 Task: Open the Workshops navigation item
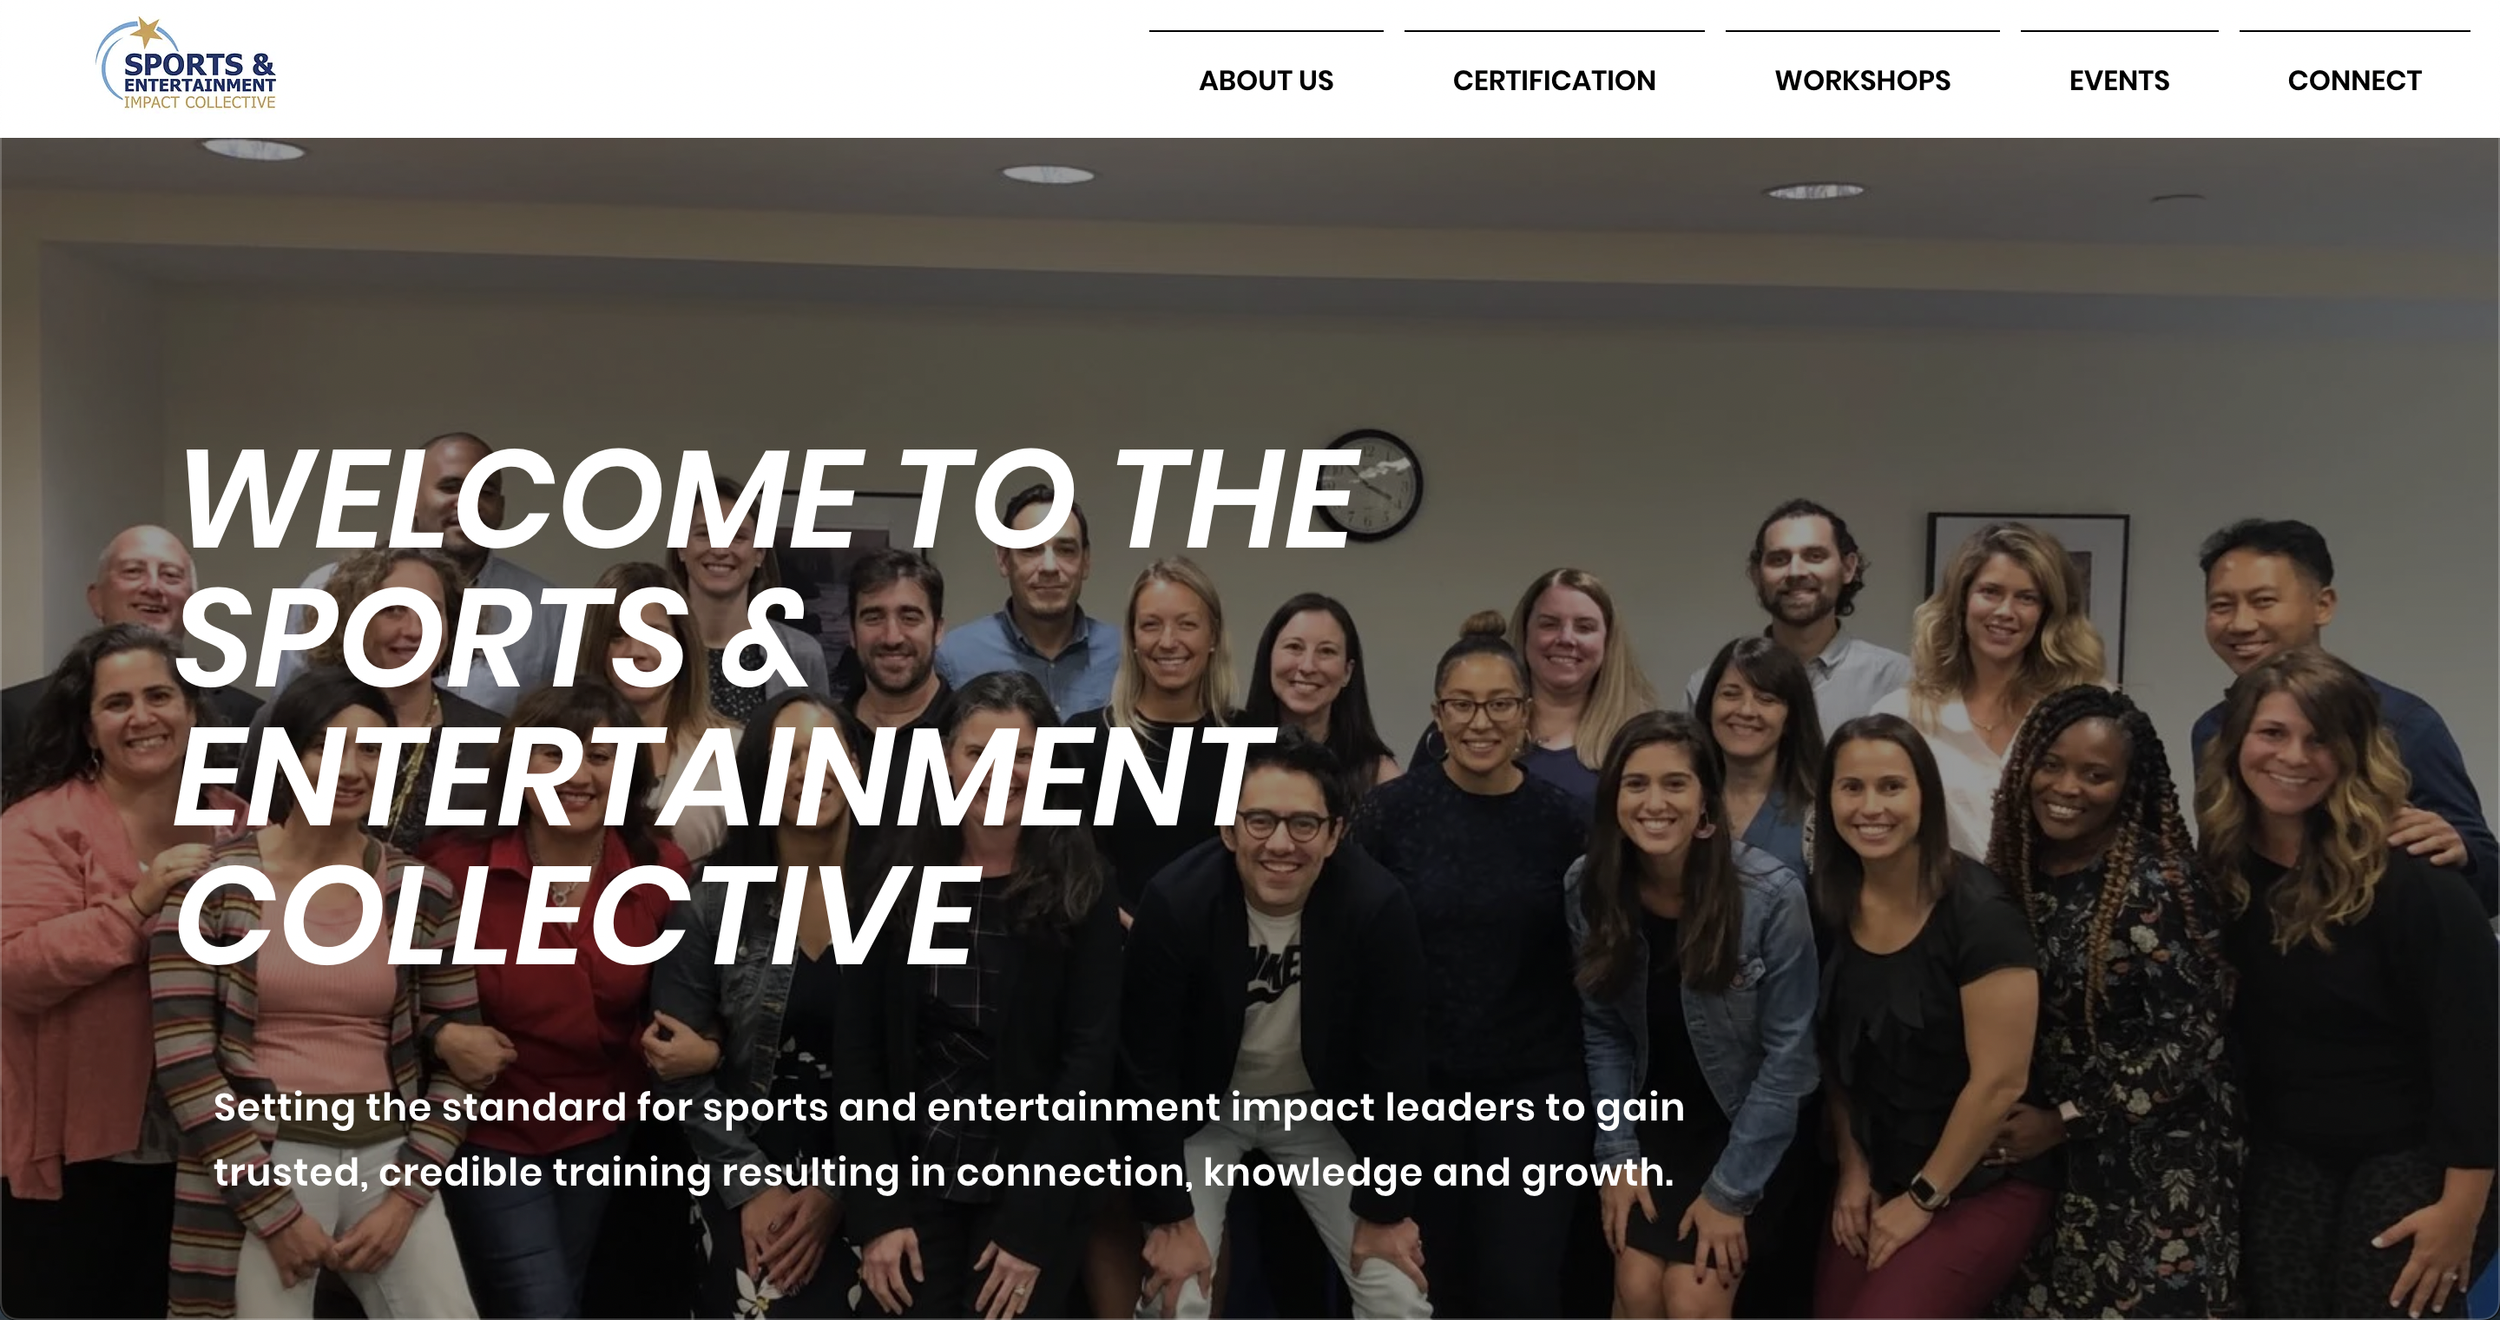coord(1862,80)
